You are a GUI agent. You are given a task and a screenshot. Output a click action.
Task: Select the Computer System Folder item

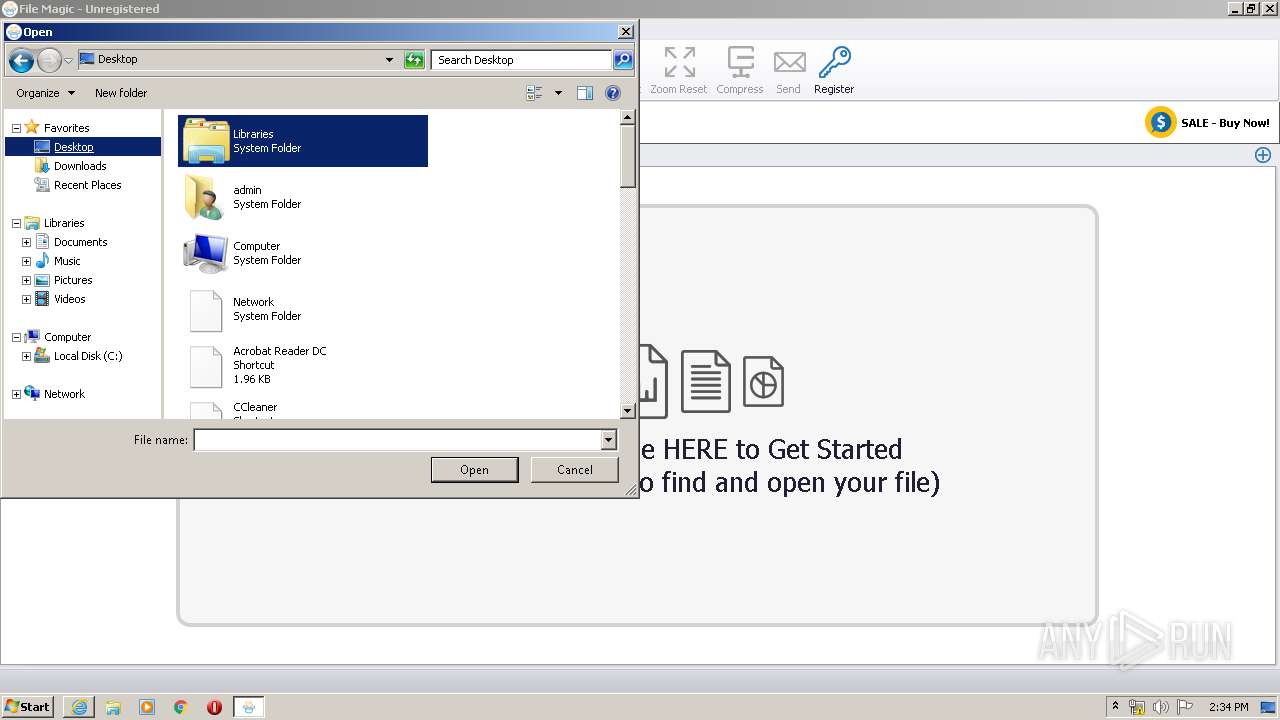(303, 253)
